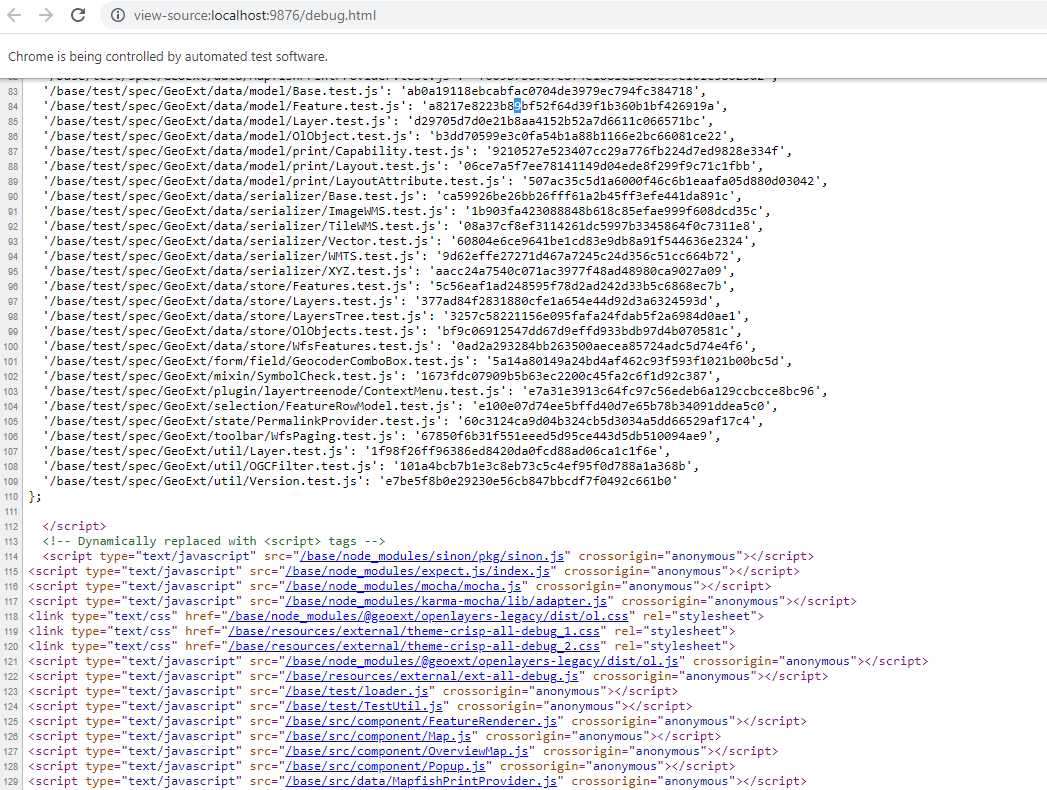Open the /base/test/TestUtil.js link
This screenshot has width=1047, height=790.
pyautogui.click(x=364, y=707)
